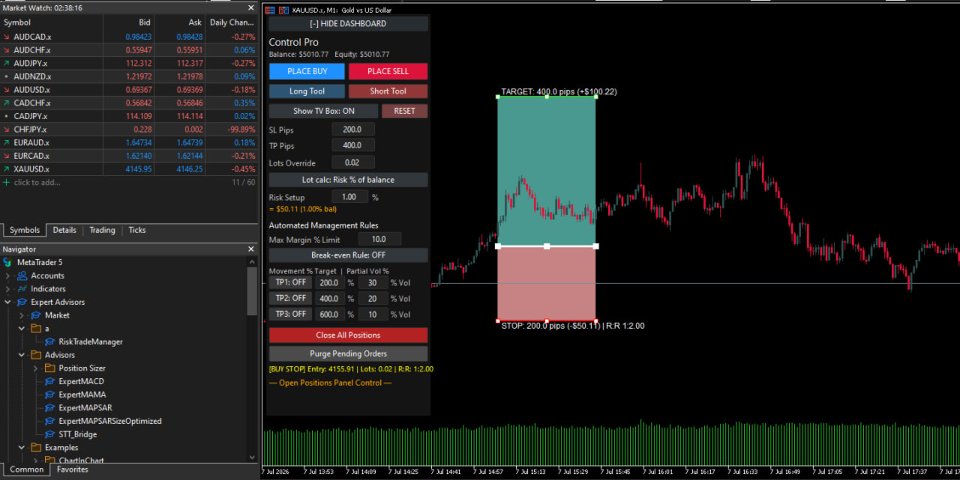Viewport: 960px width, 480px height.
Task: Open the Details tab in Market Watch
Action: click(x=64, y=230)
